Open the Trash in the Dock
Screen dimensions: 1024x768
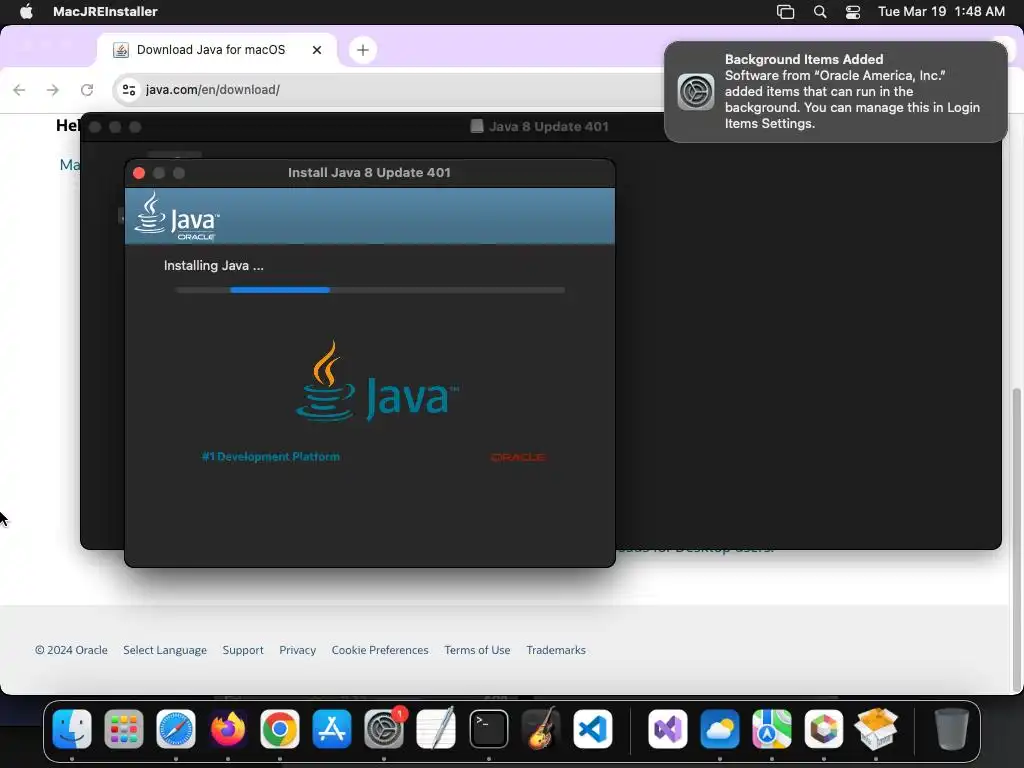tap(952, 729)
